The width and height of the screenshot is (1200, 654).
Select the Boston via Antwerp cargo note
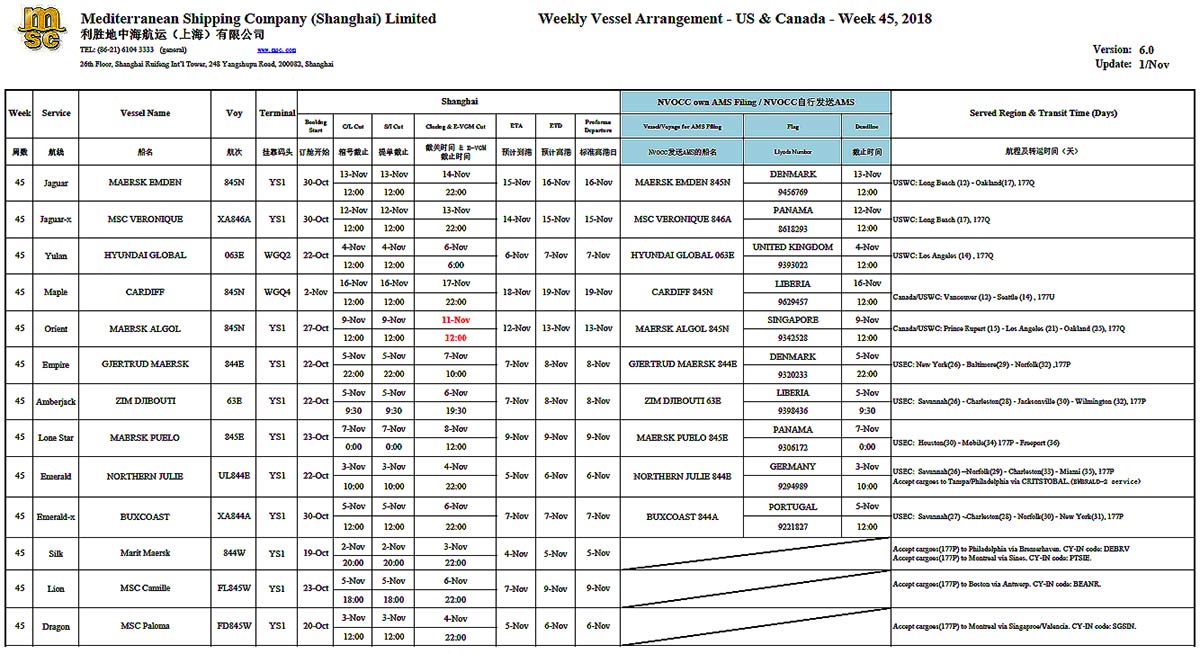(x=996, y=584)
